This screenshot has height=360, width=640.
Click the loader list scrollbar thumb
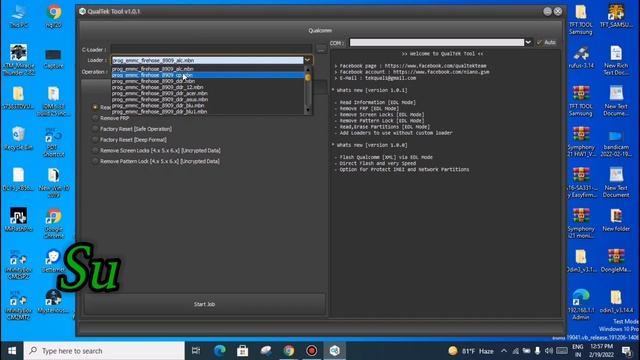[308, 77]
